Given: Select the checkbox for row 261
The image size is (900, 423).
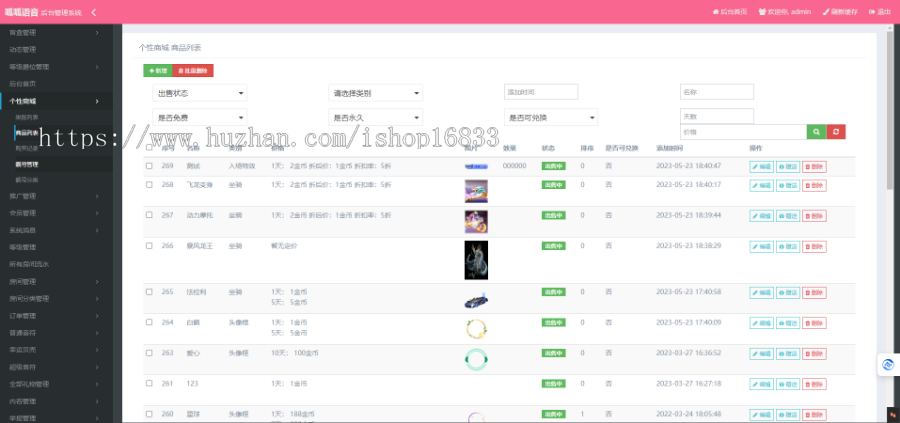Looking at the screenshot, I should 149,383.
